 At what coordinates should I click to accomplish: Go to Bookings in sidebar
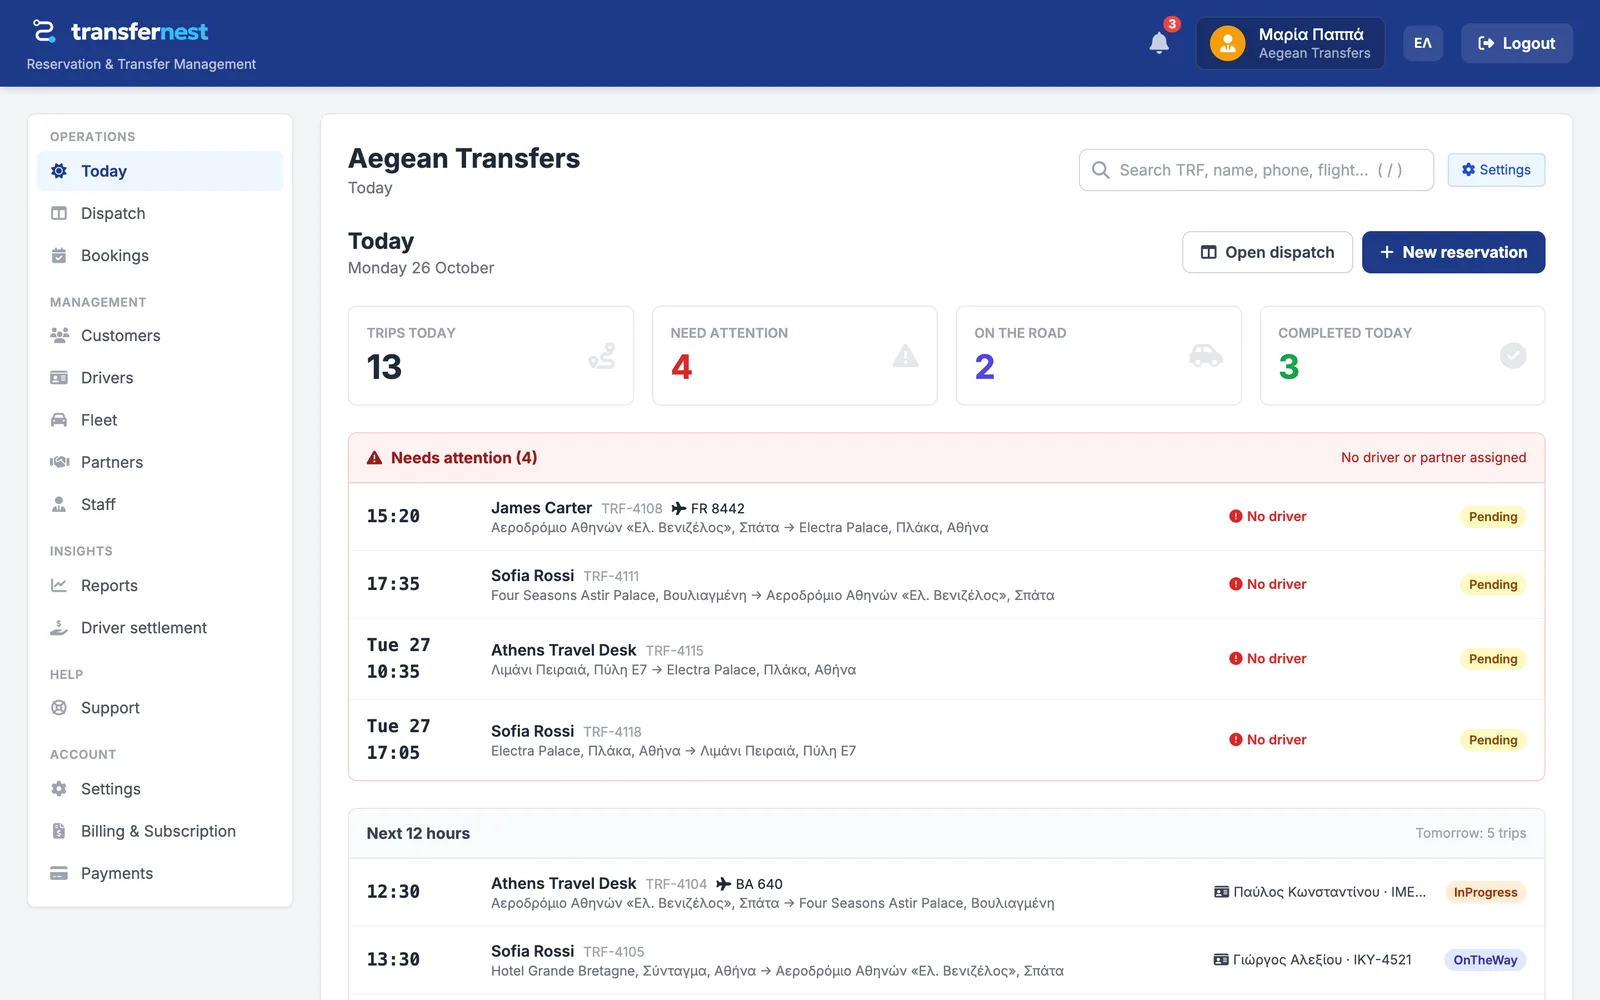[160, 255]
